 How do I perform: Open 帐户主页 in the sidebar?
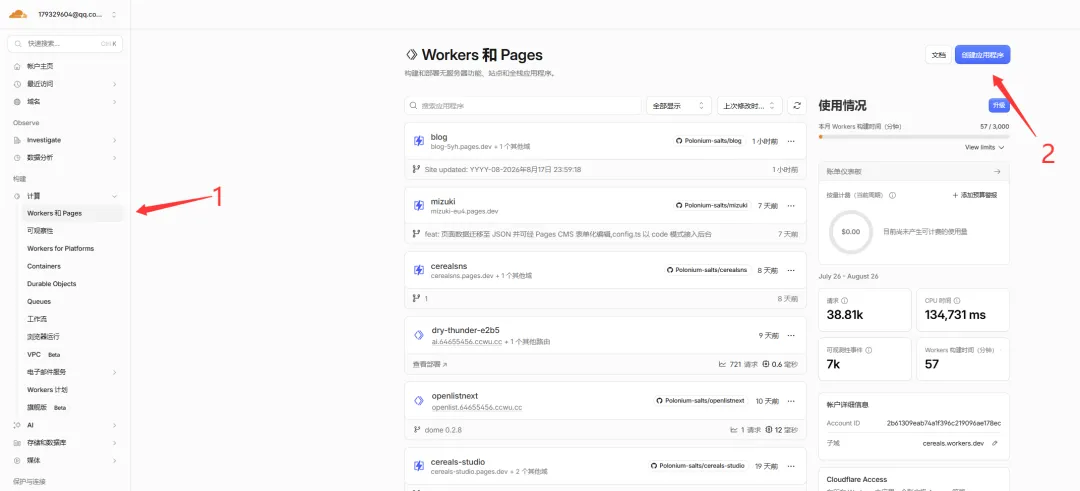[x=39, y=66]
